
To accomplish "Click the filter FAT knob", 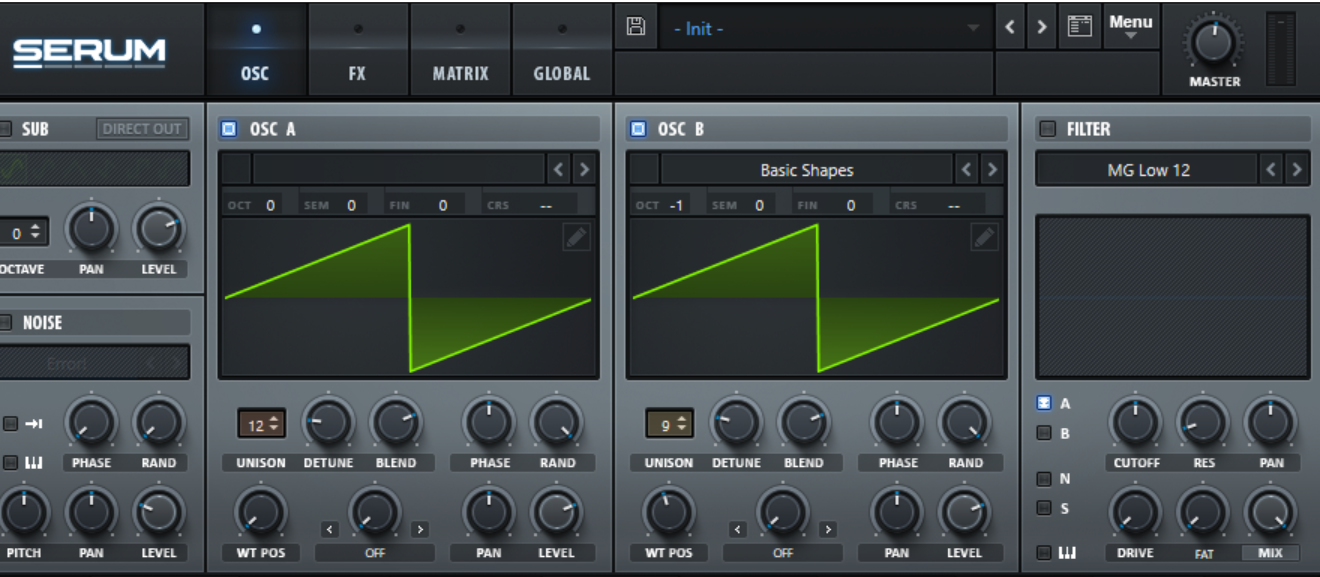I will click(x=1203, y=512).
